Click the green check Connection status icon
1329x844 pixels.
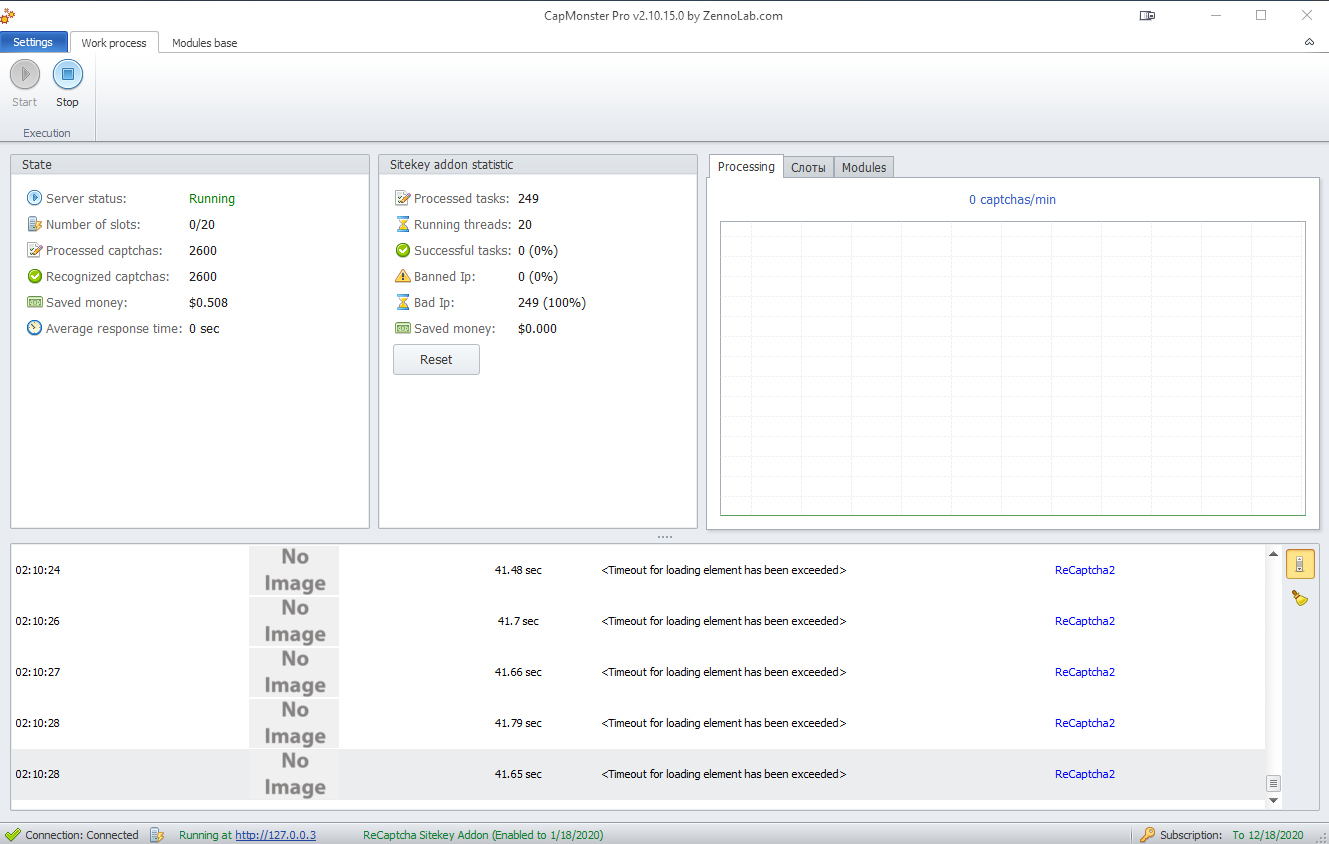12,834
